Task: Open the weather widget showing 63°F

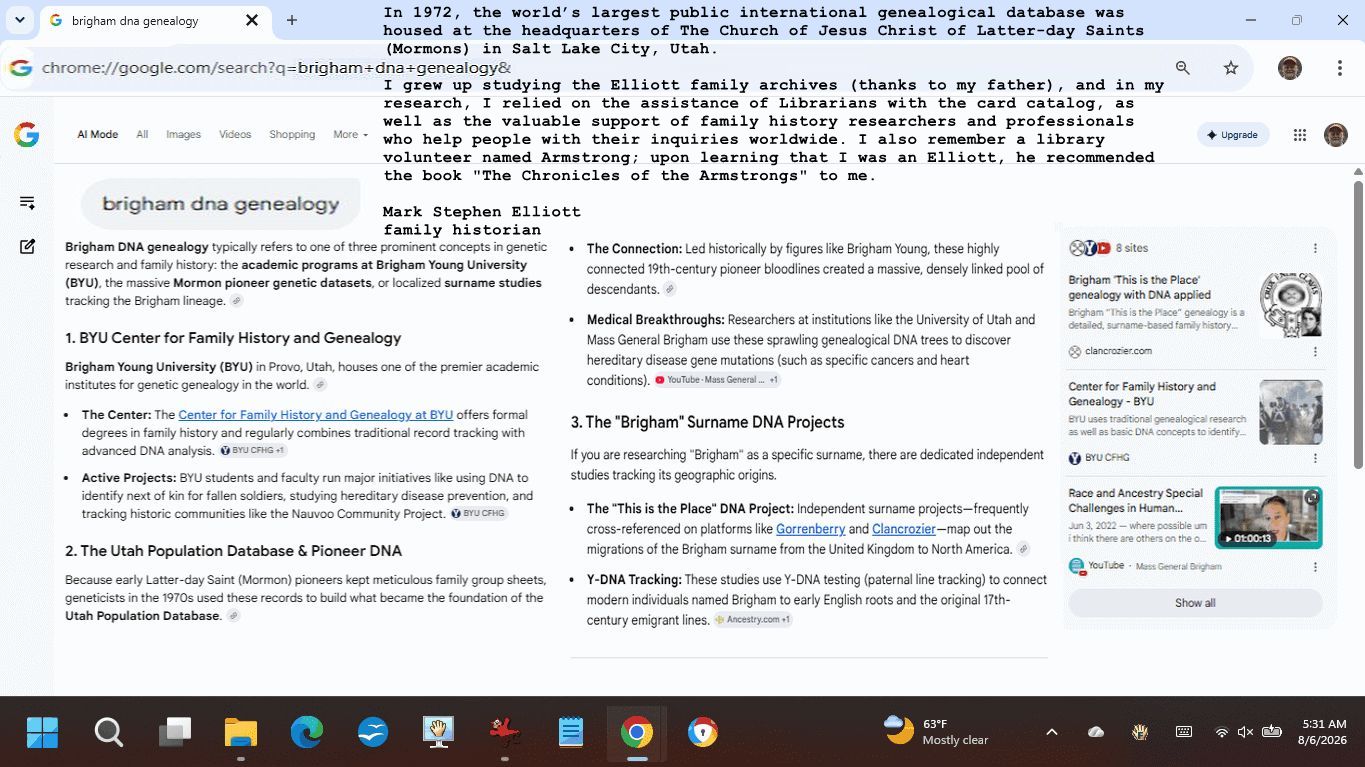Action: [x=937, y=732]
